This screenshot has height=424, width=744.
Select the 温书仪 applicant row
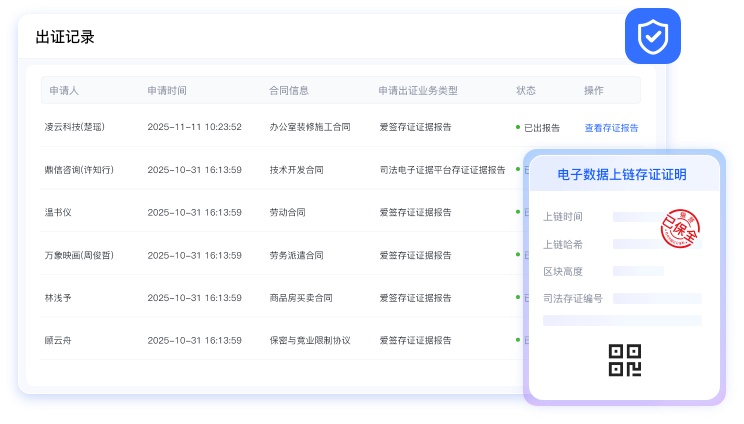(60, 213)
